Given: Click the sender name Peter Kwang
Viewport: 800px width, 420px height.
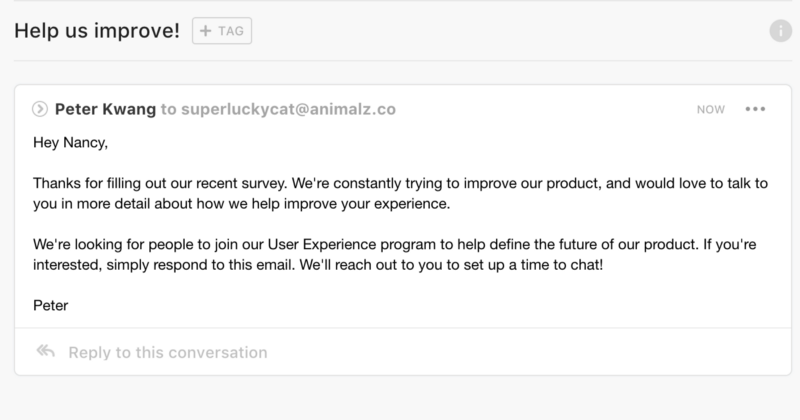Looking at the screenshot, I should pos(106,109).
